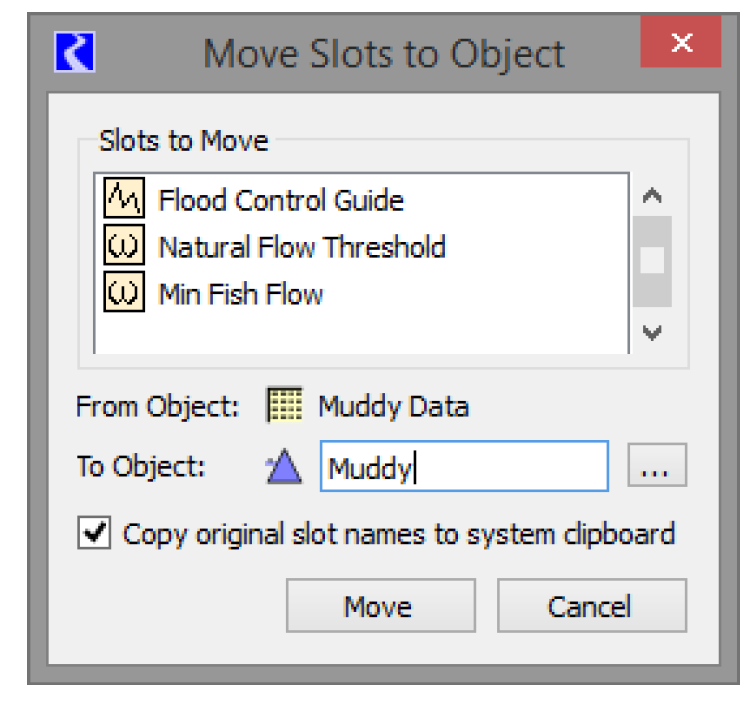Click the Muddy Data object grid icon
The image size is (755, 715).
[x=285, y=407]
